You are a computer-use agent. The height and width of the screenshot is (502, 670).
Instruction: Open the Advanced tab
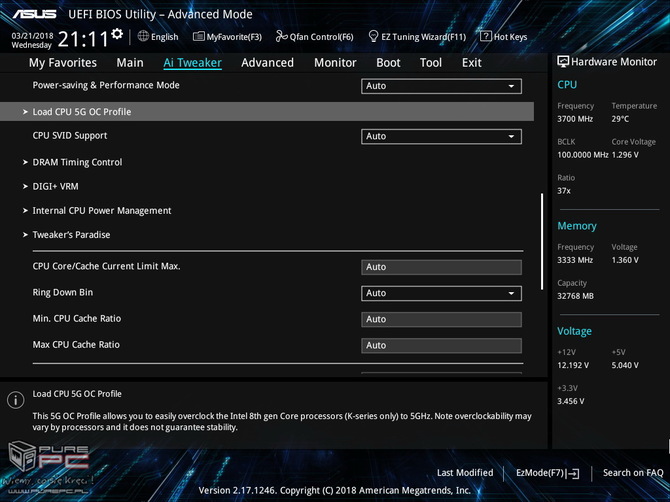(x=267, y=63)
